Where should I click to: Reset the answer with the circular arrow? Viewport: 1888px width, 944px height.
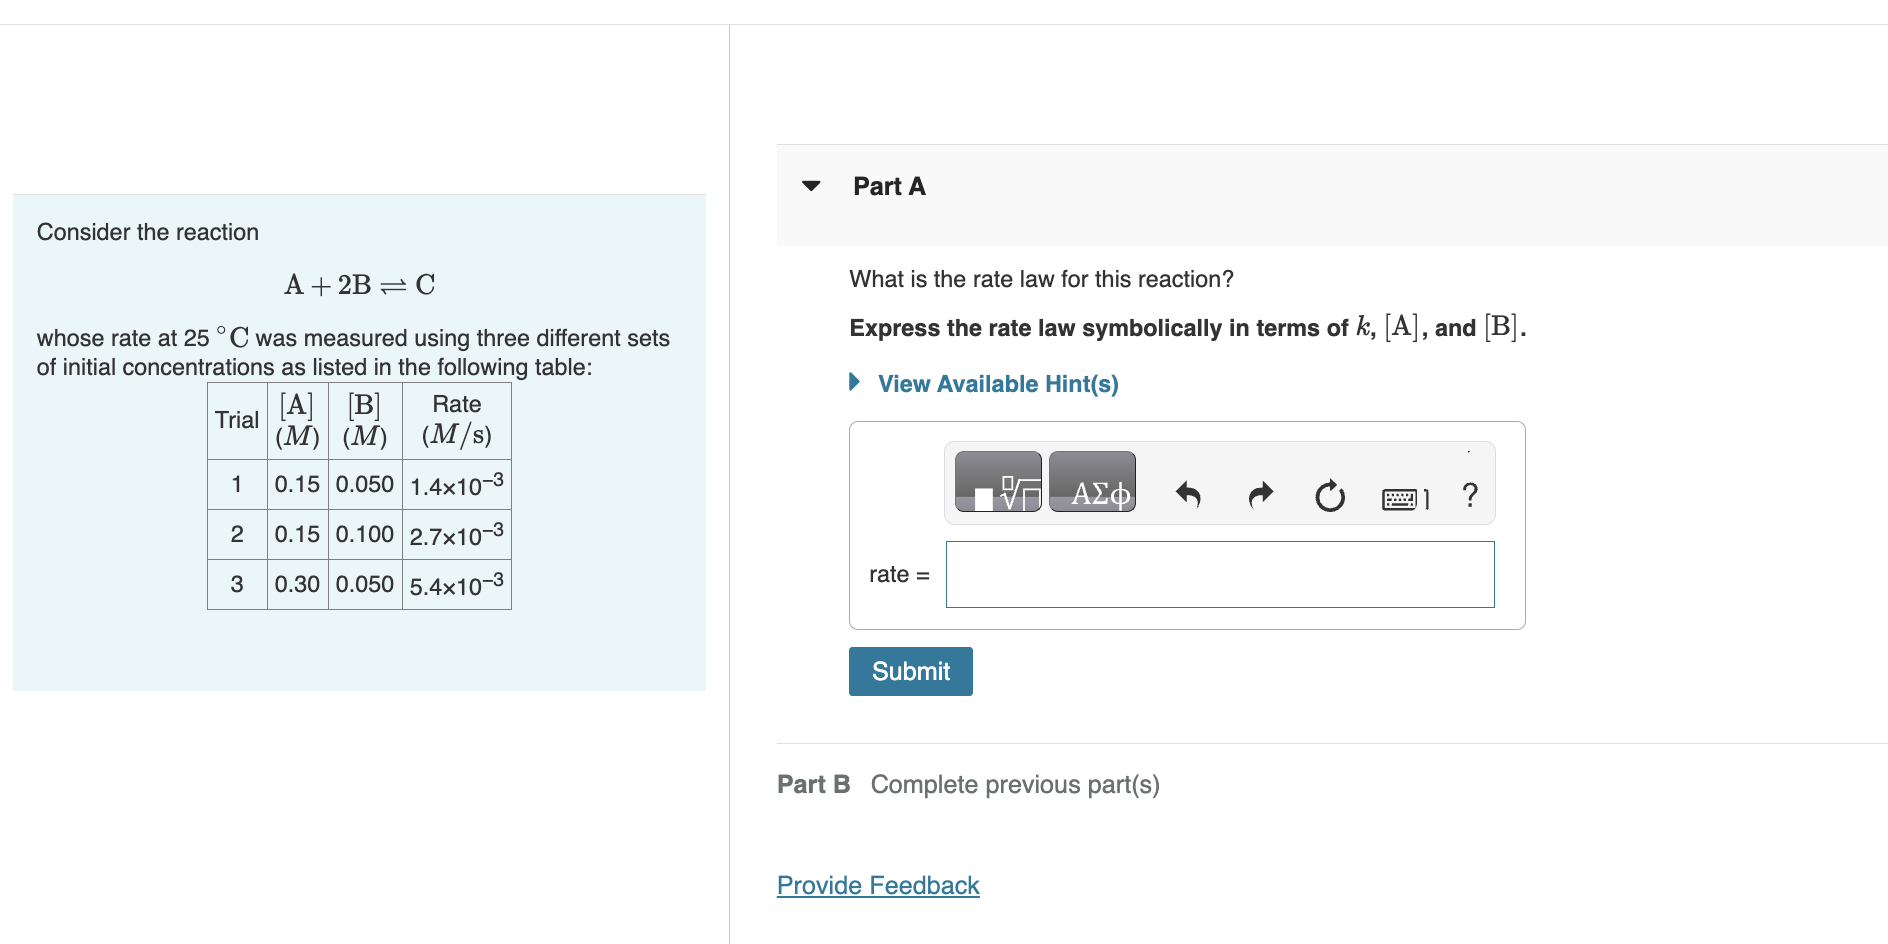[x=1330, y=495]
